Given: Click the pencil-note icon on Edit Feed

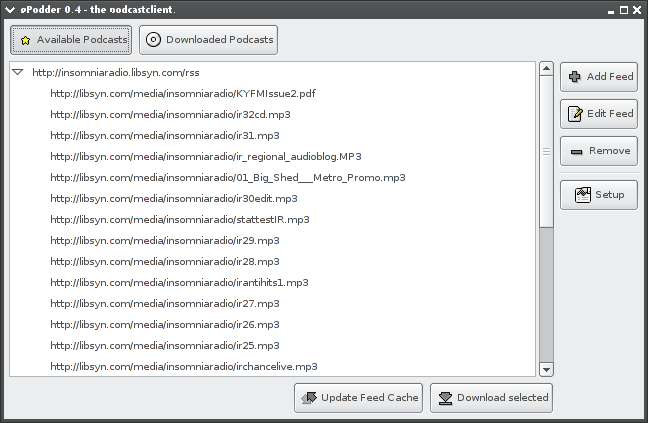Looking at the screenshot, I should coord(575,114).
